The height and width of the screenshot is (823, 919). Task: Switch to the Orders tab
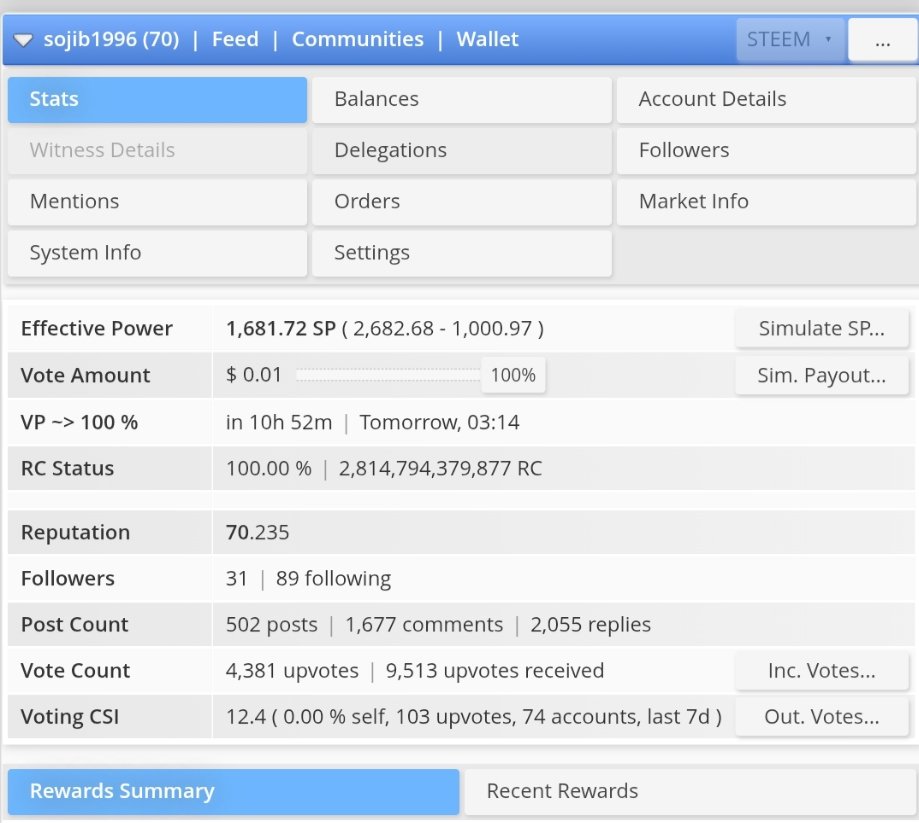point(462,202)
